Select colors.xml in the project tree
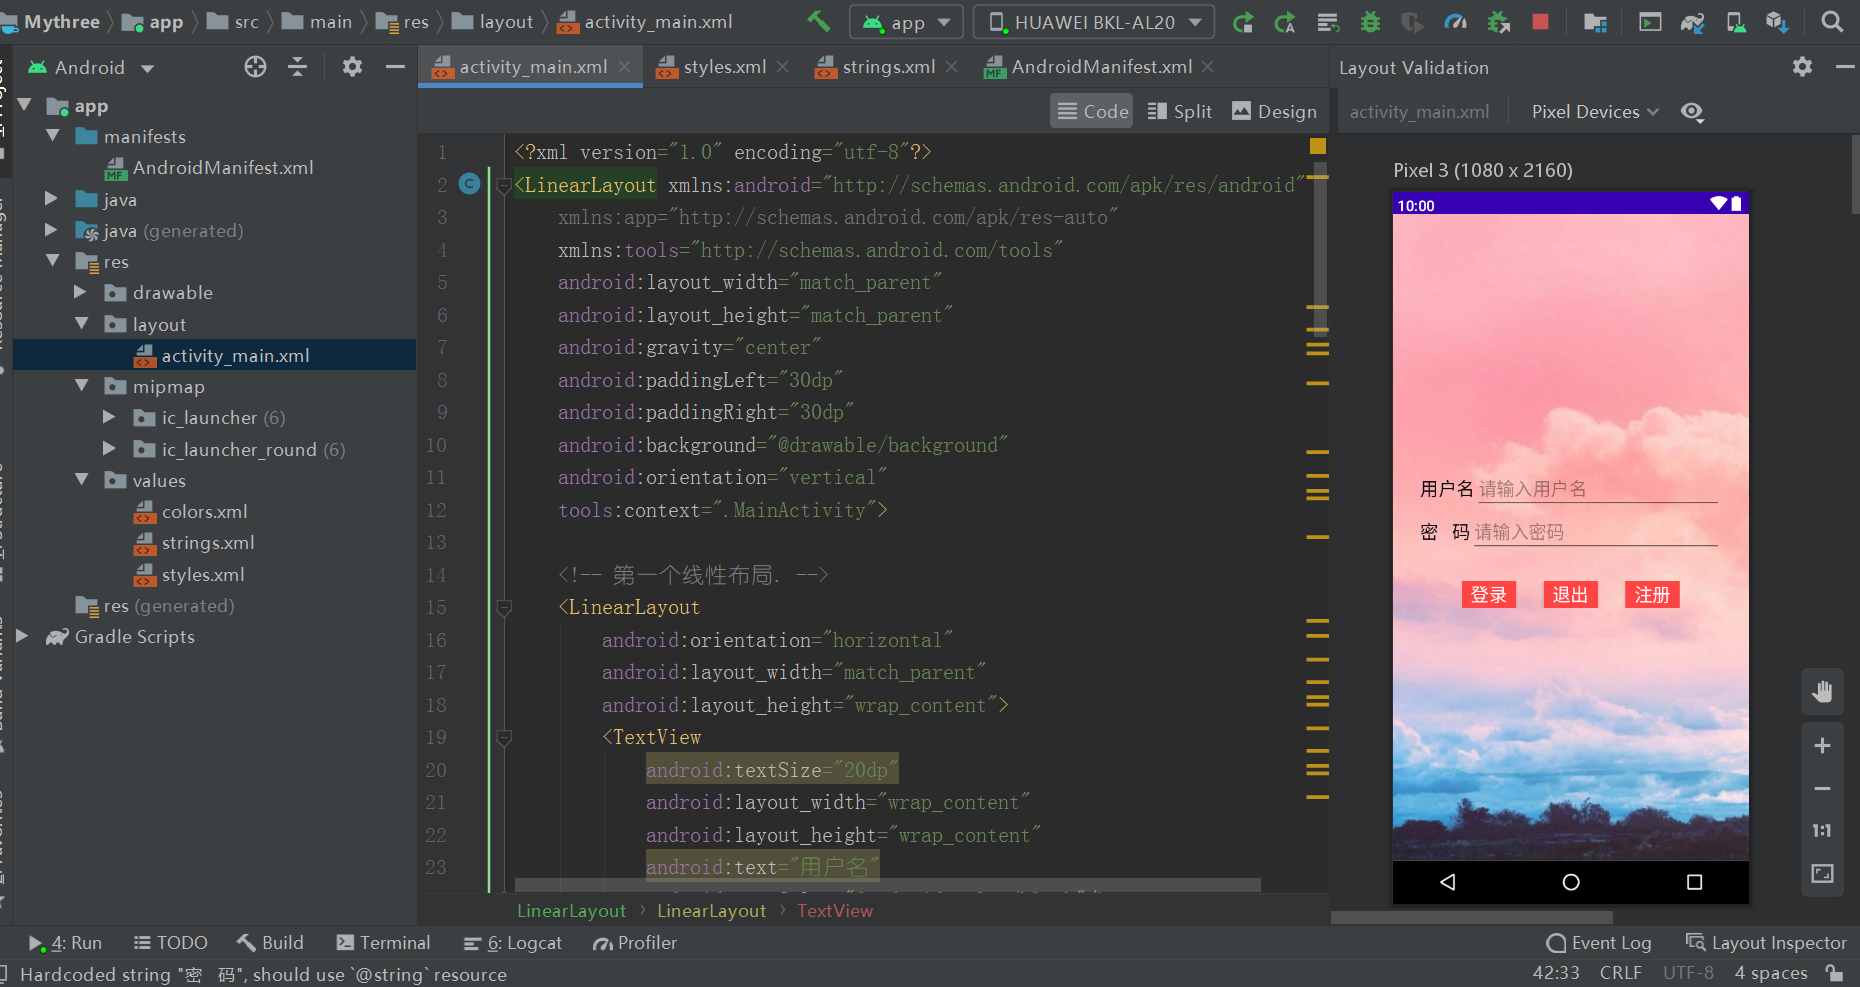The height and width of the screenshot is (987, 1860). tap(204, 512)
